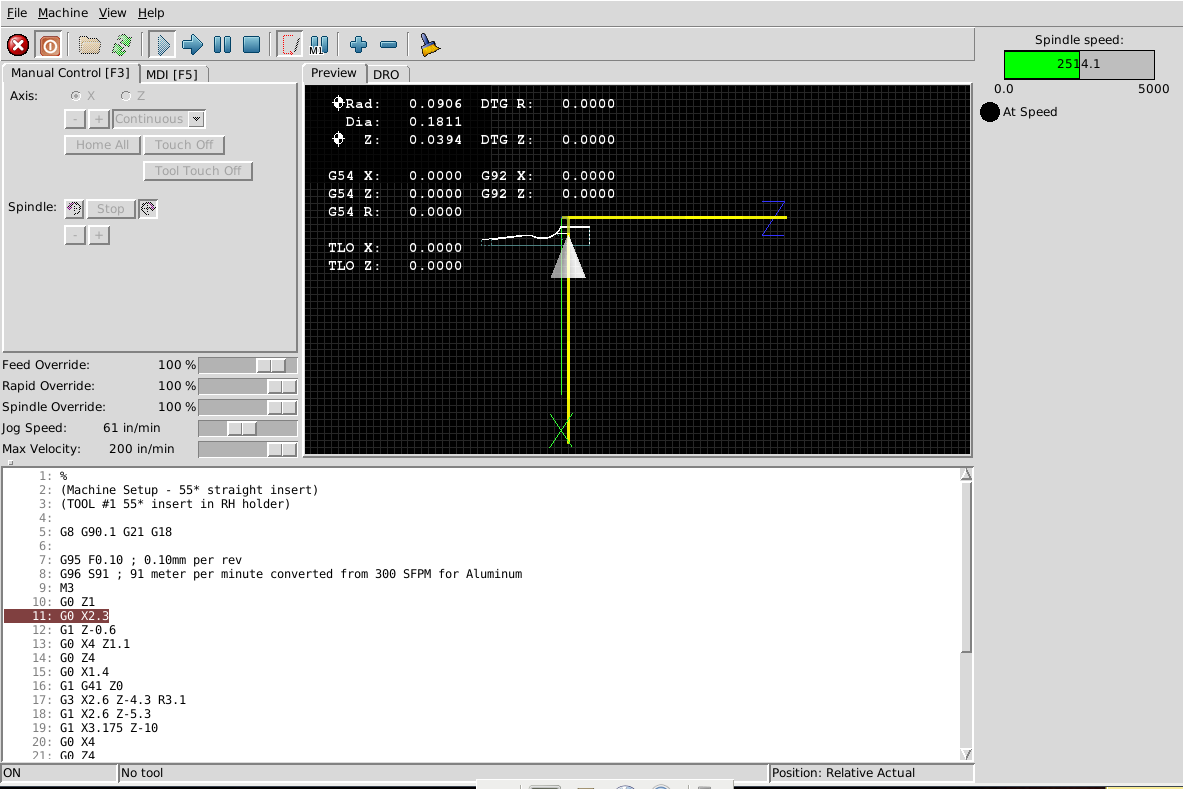Open a G-code file with folder icon
This screenshot has height=789, width=1183.
(90, 45)
